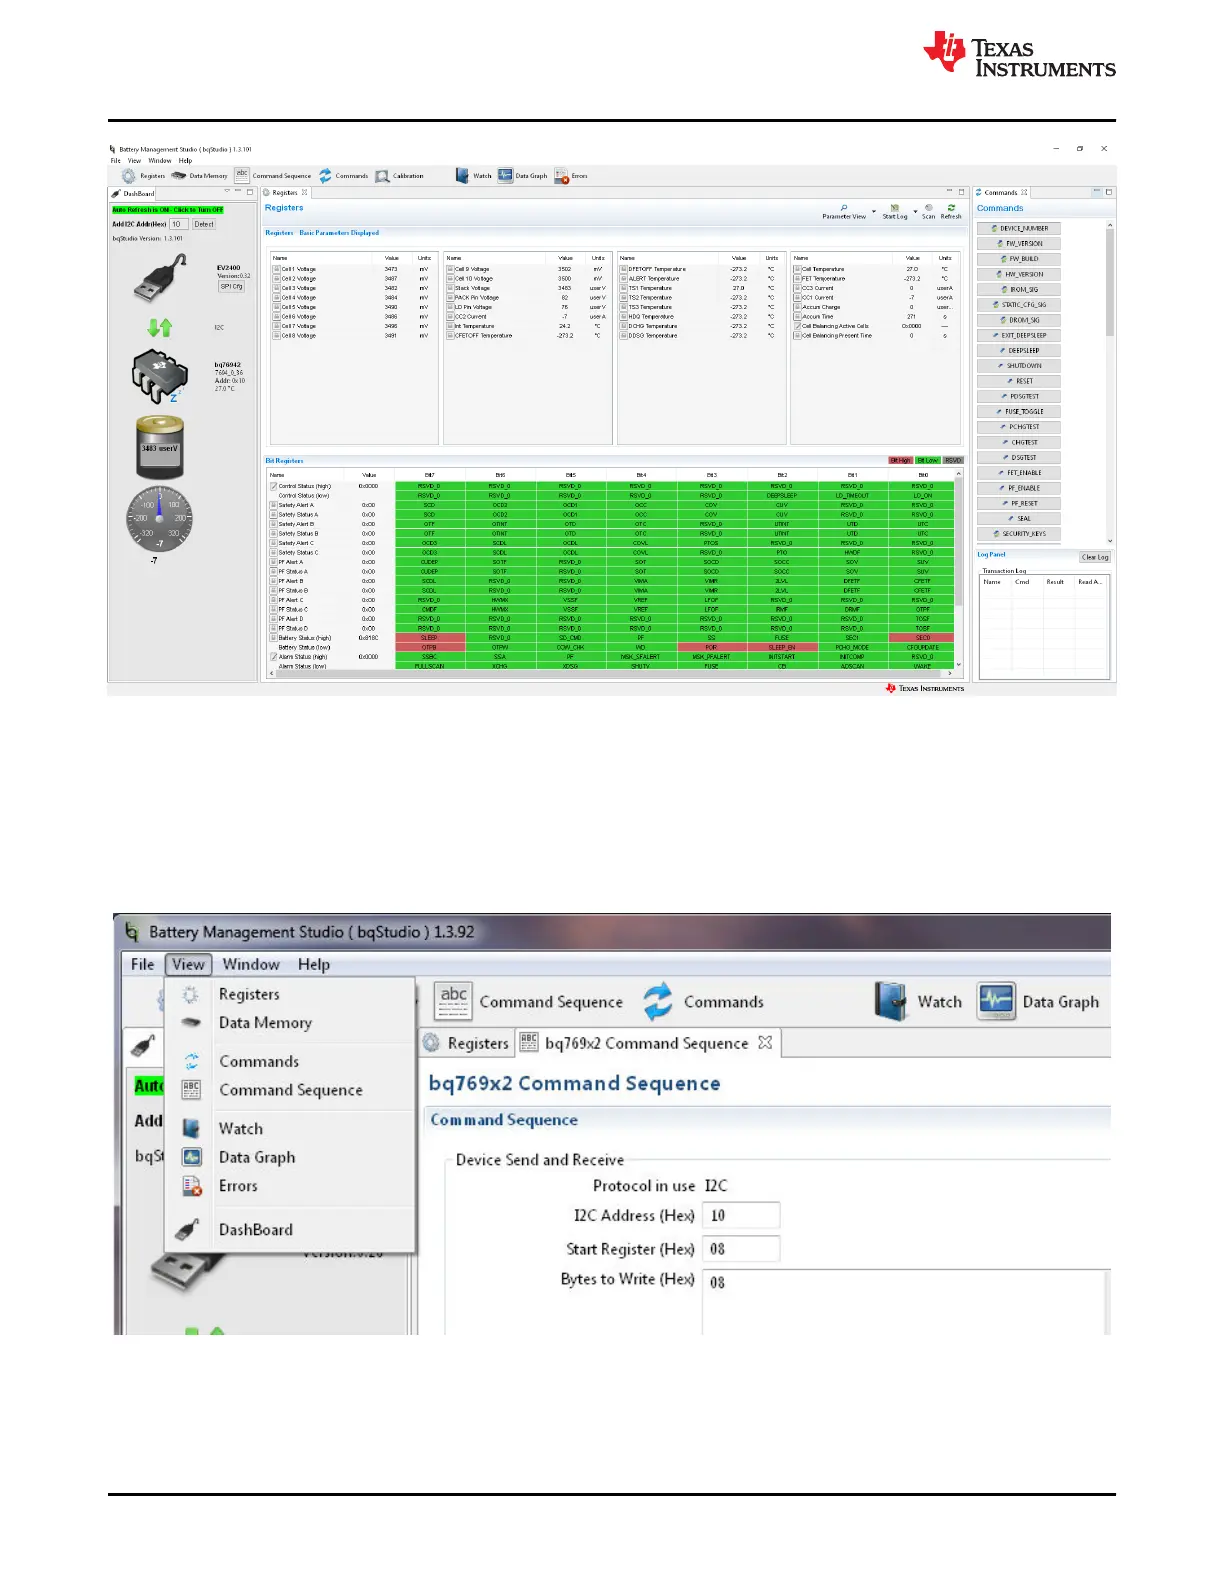Close the Registers tab in bqStudio 1.3.101
Image resolution: width=1224 pixels, height=1584 pixels.
305,193
